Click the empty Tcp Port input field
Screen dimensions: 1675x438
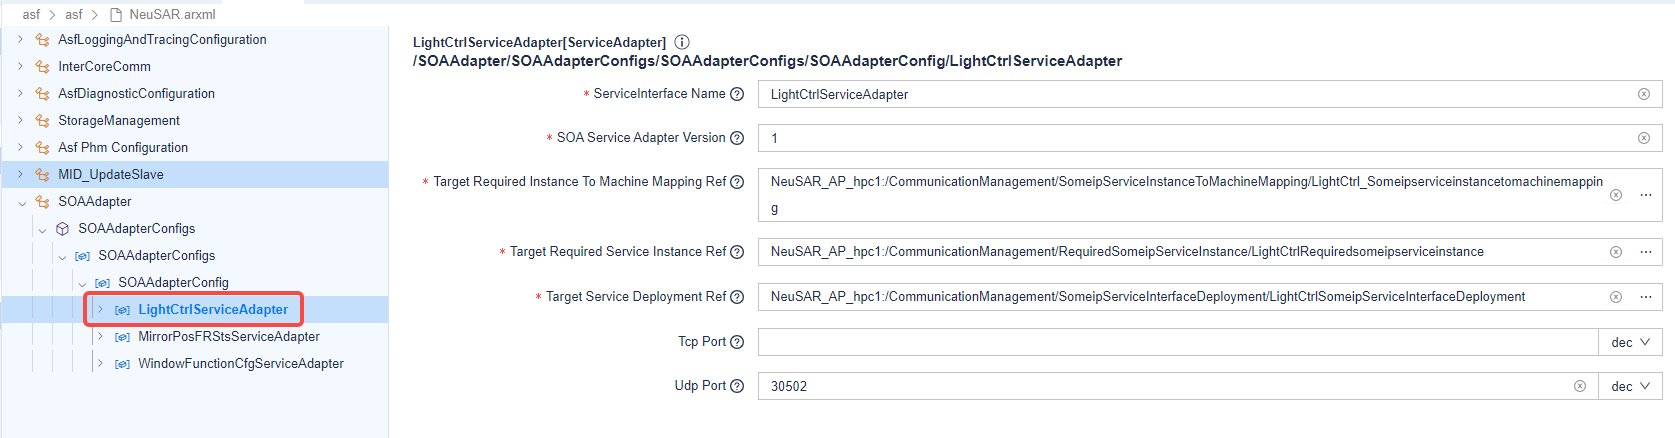[x=1176, y=342]
